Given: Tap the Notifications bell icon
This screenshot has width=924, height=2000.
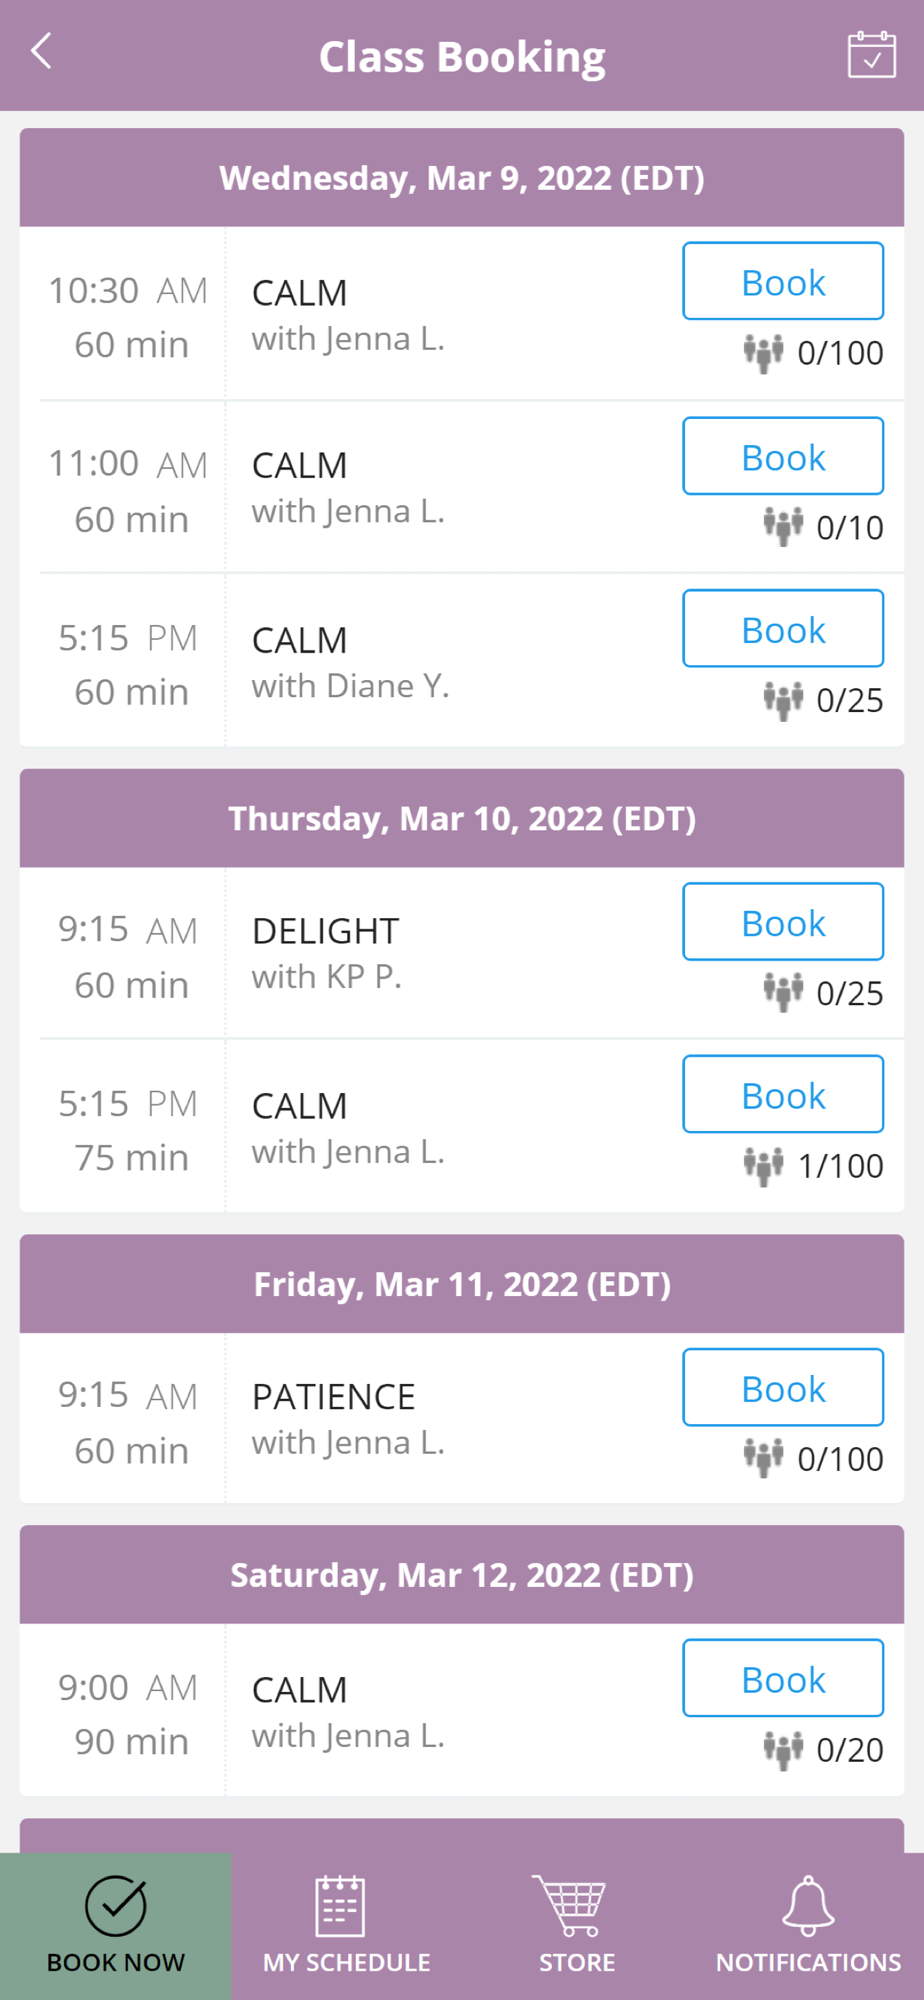Looking at the screenshot, I should (x=808, y=1905).
